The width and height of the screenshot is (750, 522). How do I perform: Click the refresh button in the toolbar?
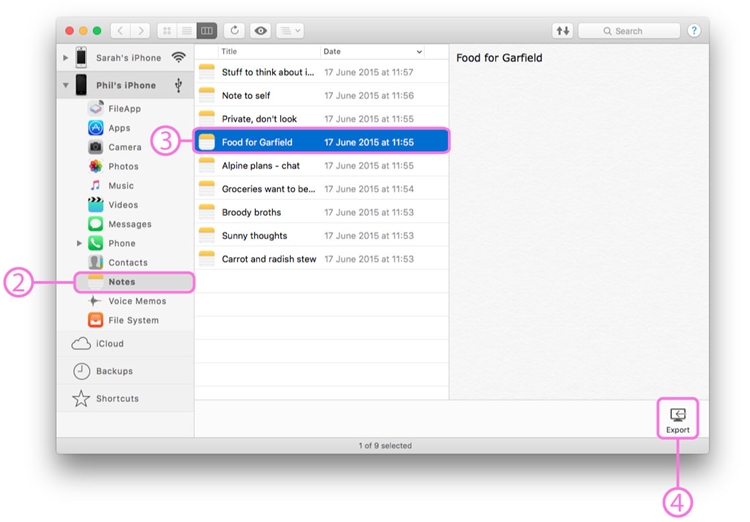(x=234, y=31)
